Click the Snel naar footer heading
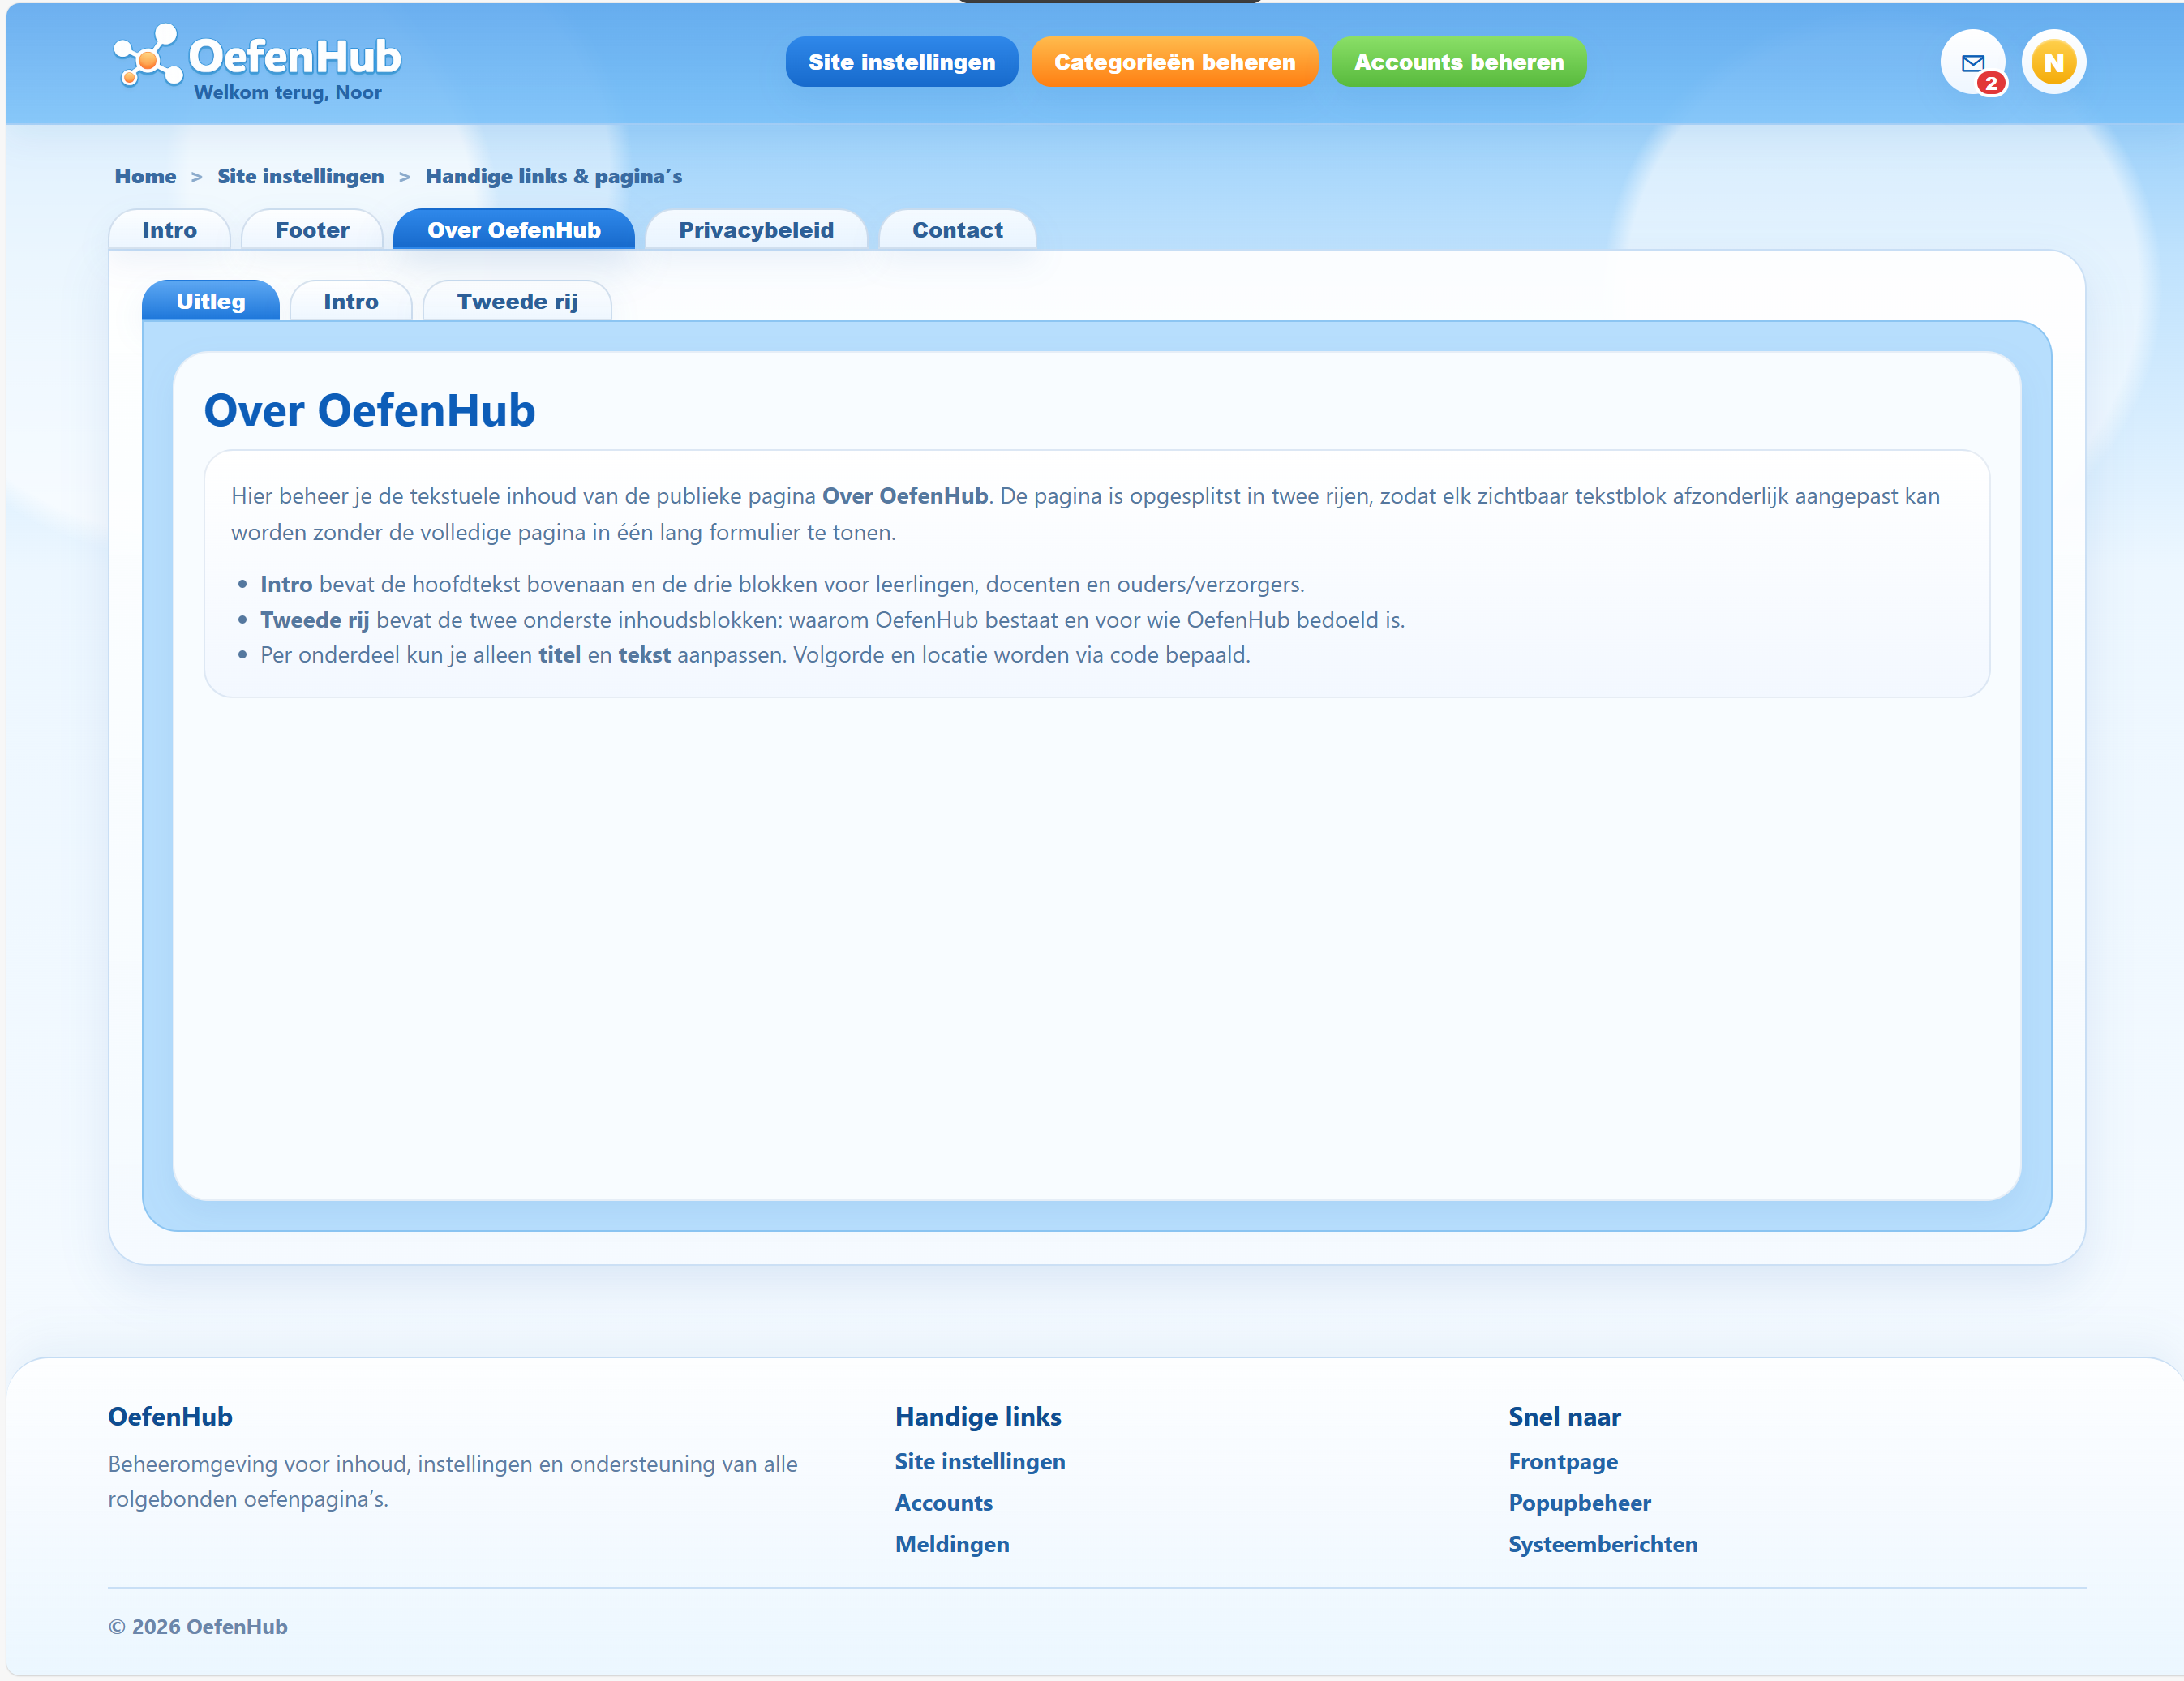The image size is (2184, 1681). [x=1564, y=1416]
